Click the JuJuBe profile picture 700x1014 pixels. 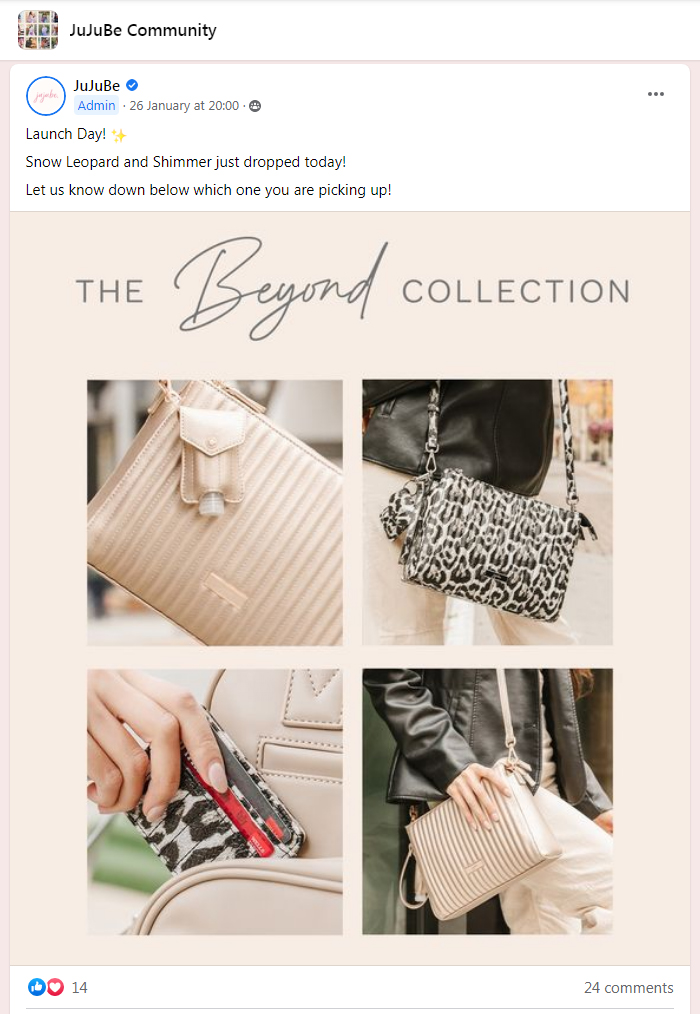point(46,96)
